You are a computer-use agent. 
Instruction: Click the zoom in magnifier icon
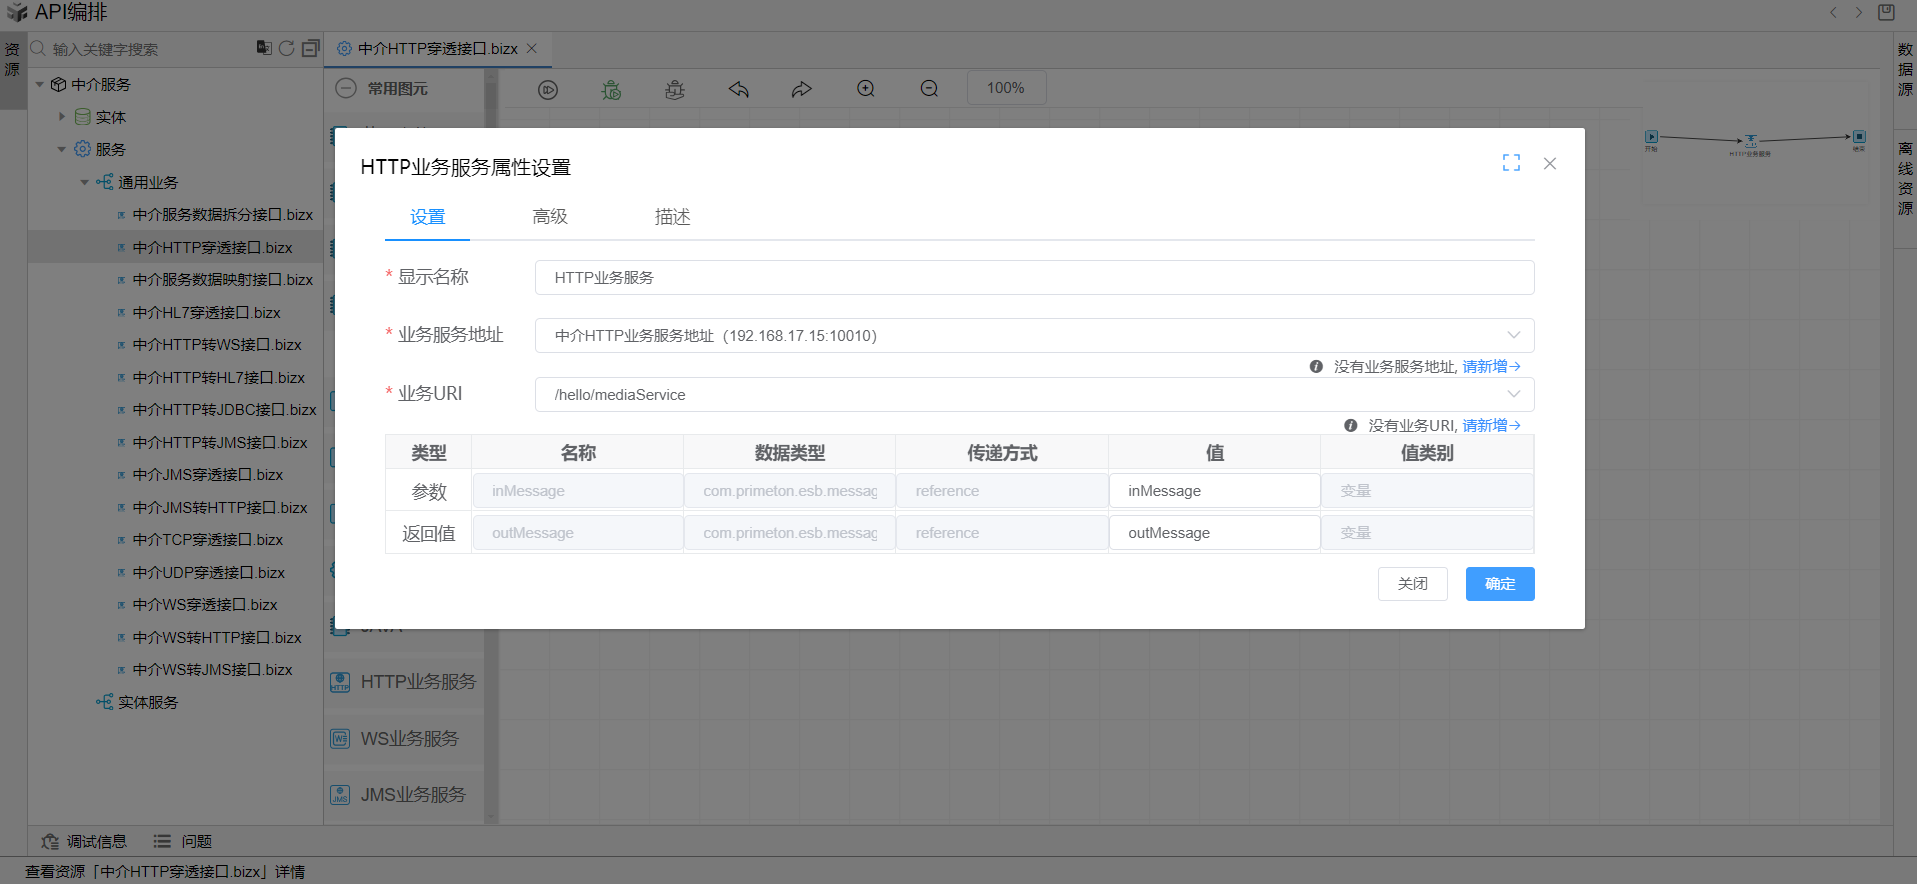pos(866,89)
